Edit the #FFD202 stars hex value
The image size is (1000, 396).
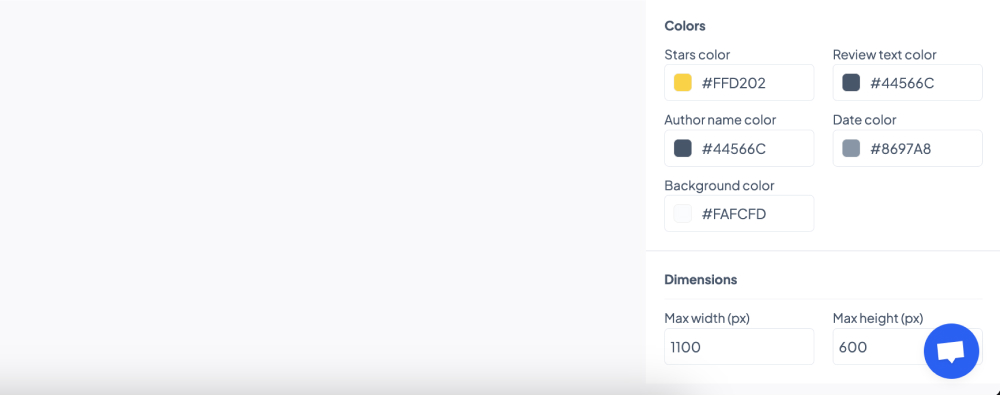click(x=739, y=82)
